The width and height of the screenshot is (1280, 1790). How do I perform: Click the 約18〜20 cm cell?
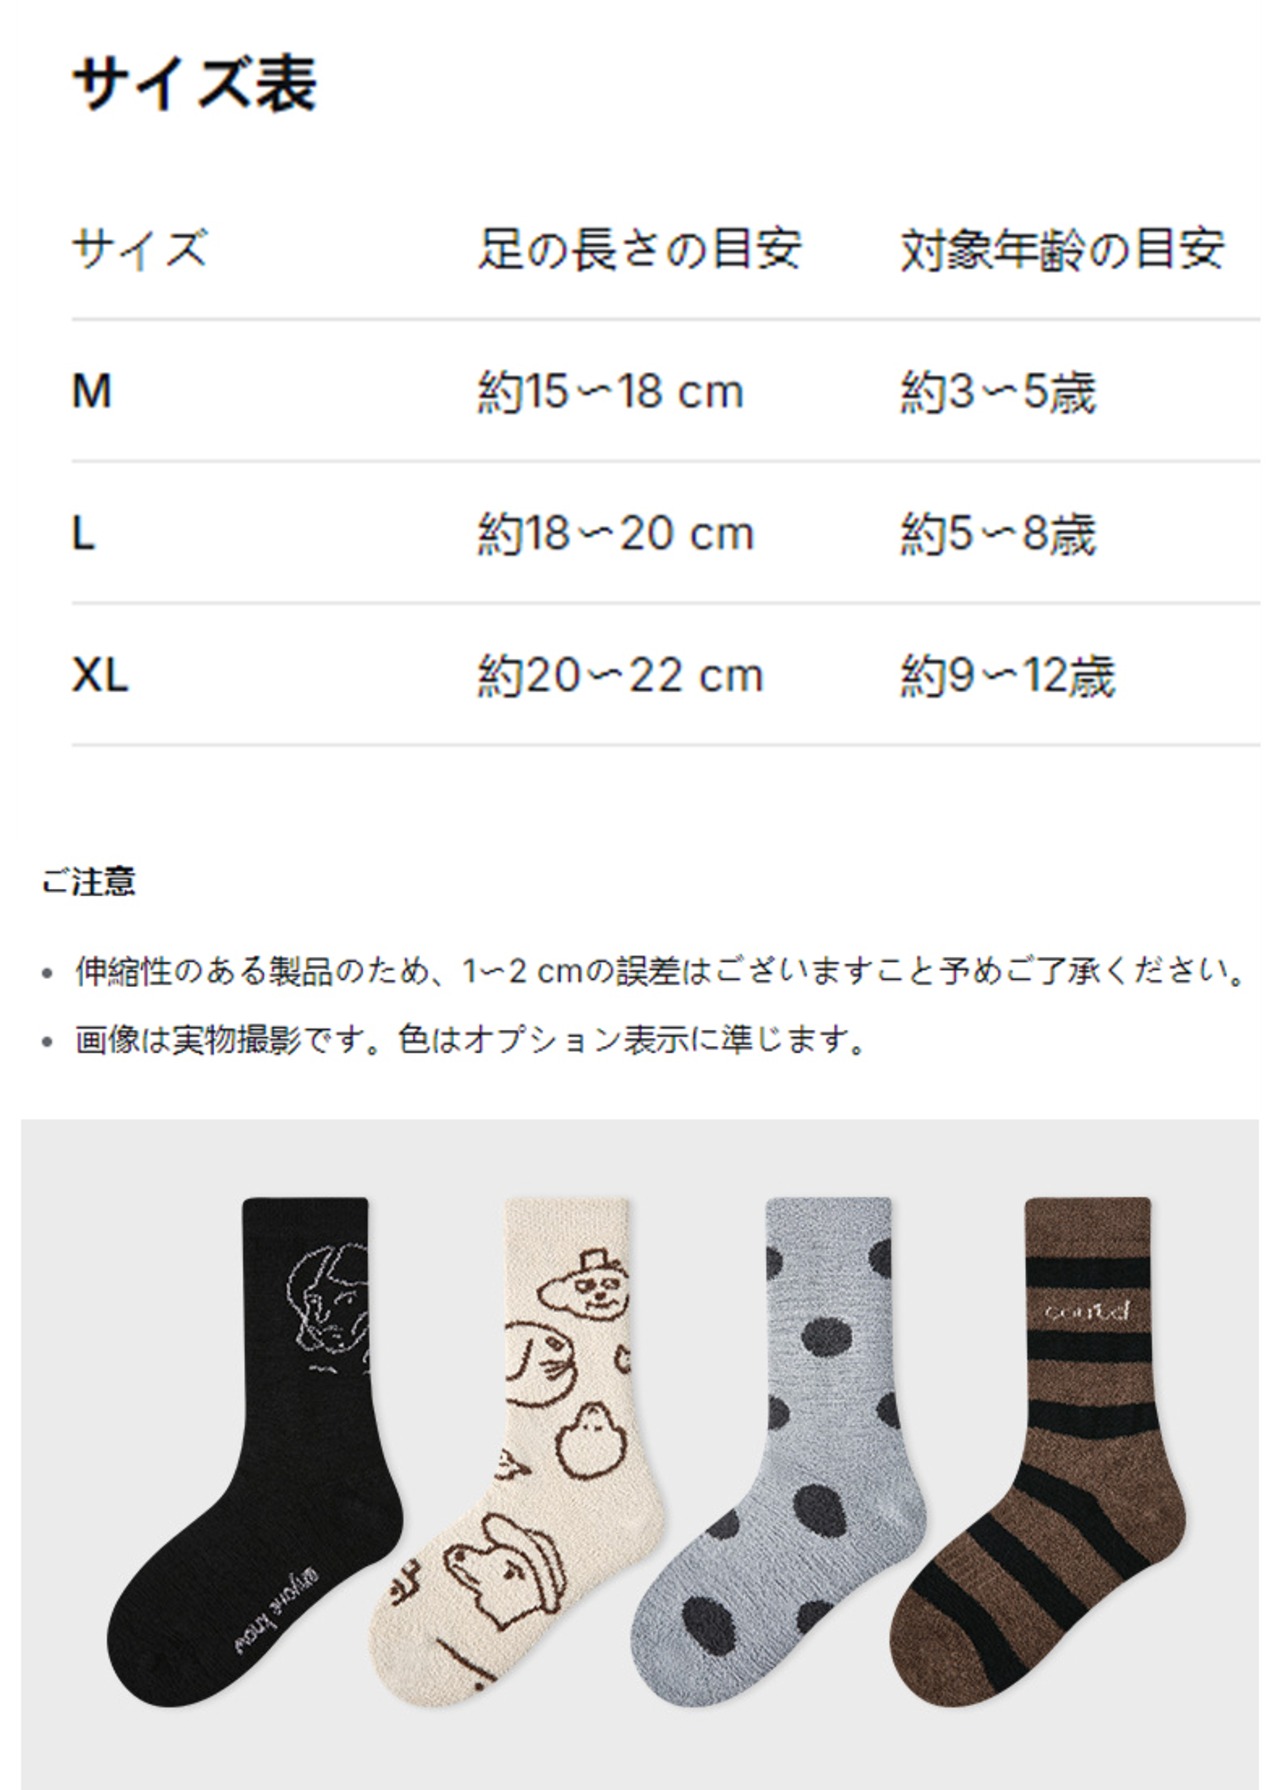pos(615,533)
